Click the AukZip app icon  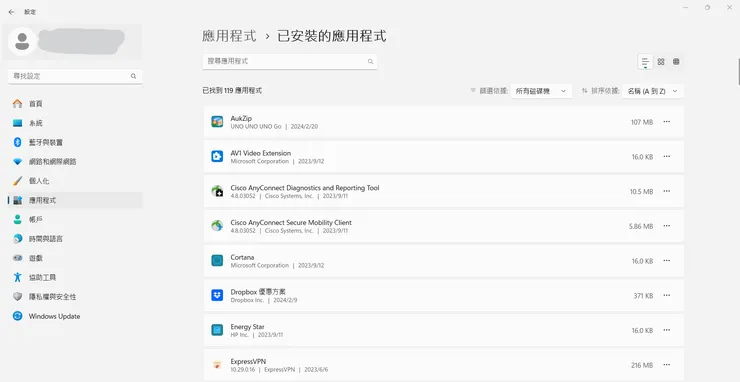coord(217,122)
